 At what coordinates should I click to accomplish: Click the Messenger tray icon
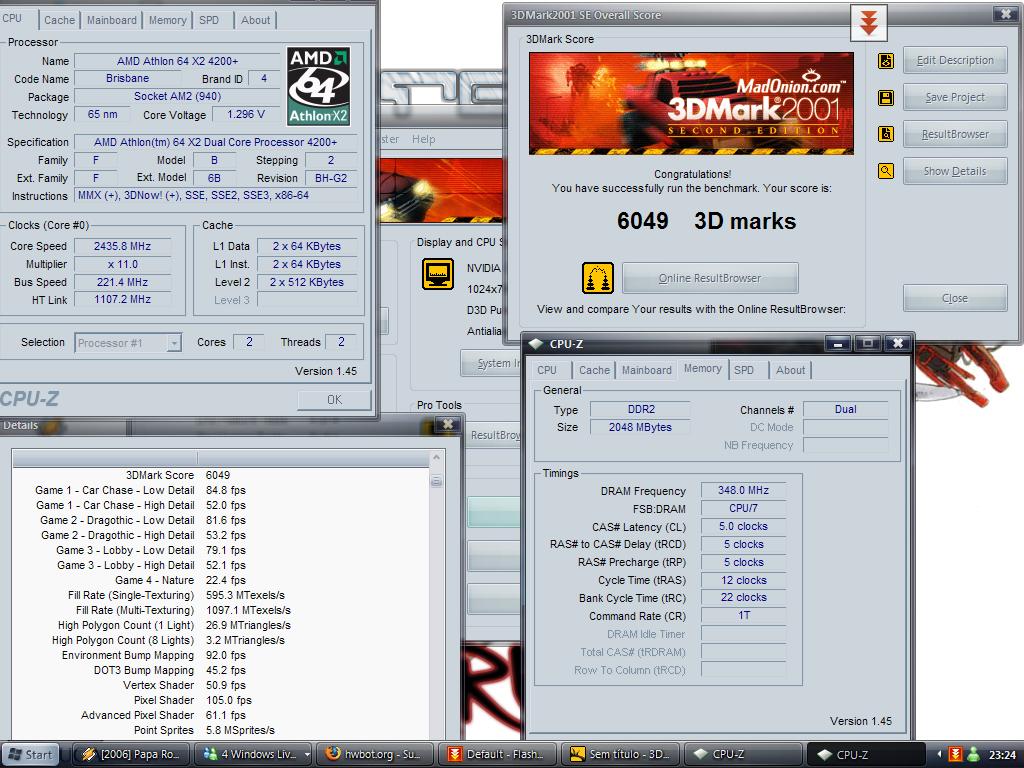point(973,754)
